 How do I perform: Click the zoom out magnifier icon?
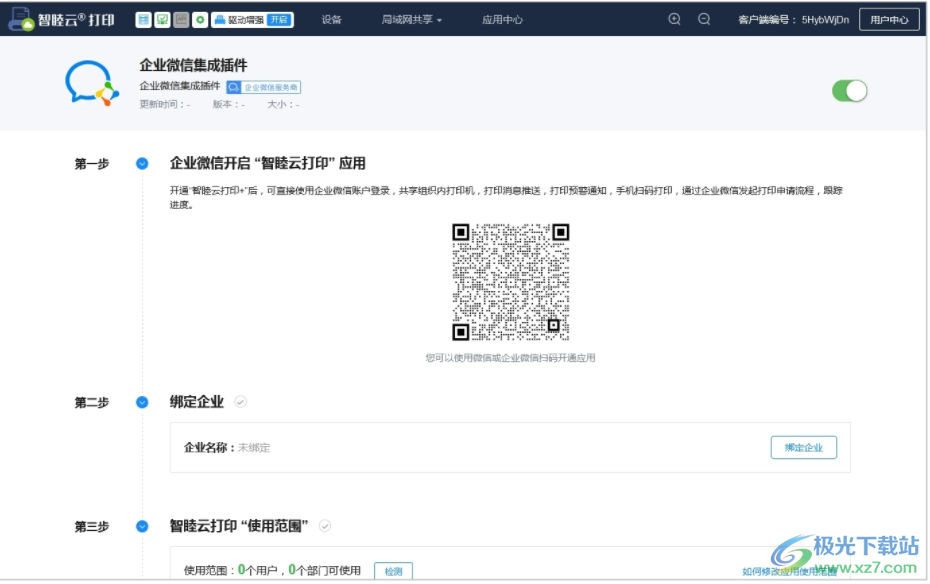point(704,19)
